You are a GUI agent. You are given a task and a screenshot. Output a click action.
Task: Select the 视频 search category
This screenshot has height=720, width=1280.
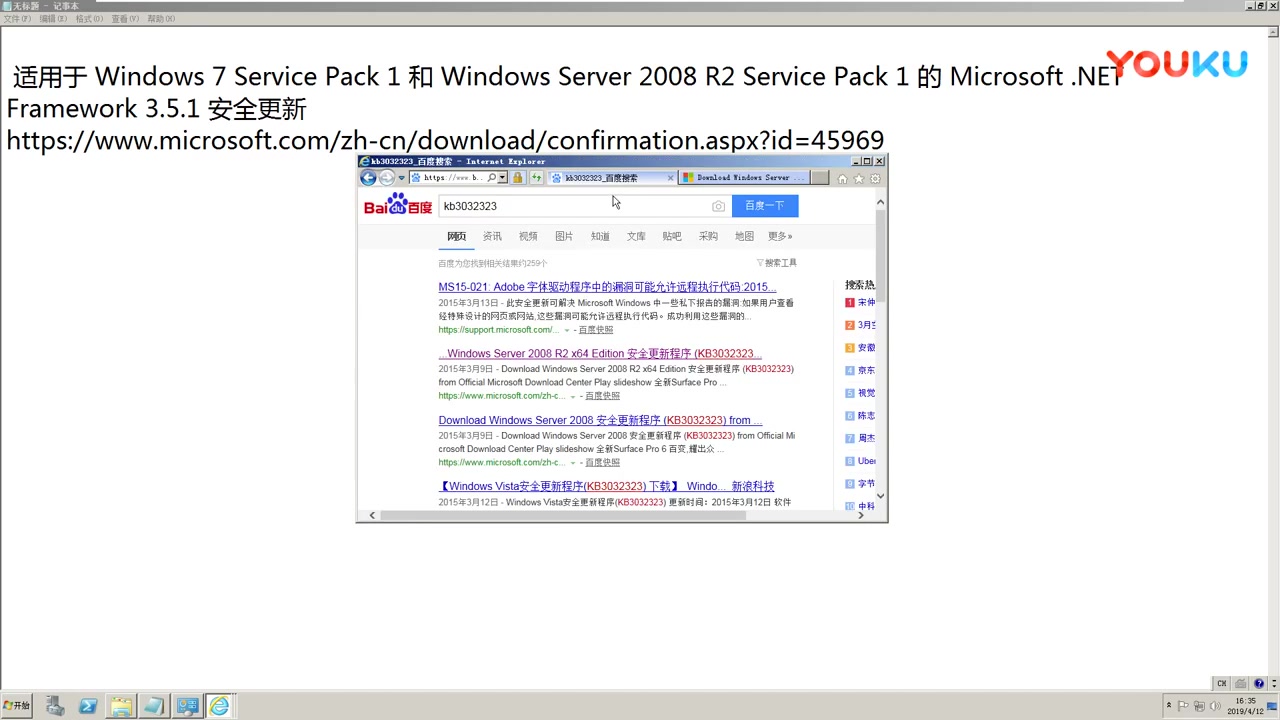click(528, 236)
